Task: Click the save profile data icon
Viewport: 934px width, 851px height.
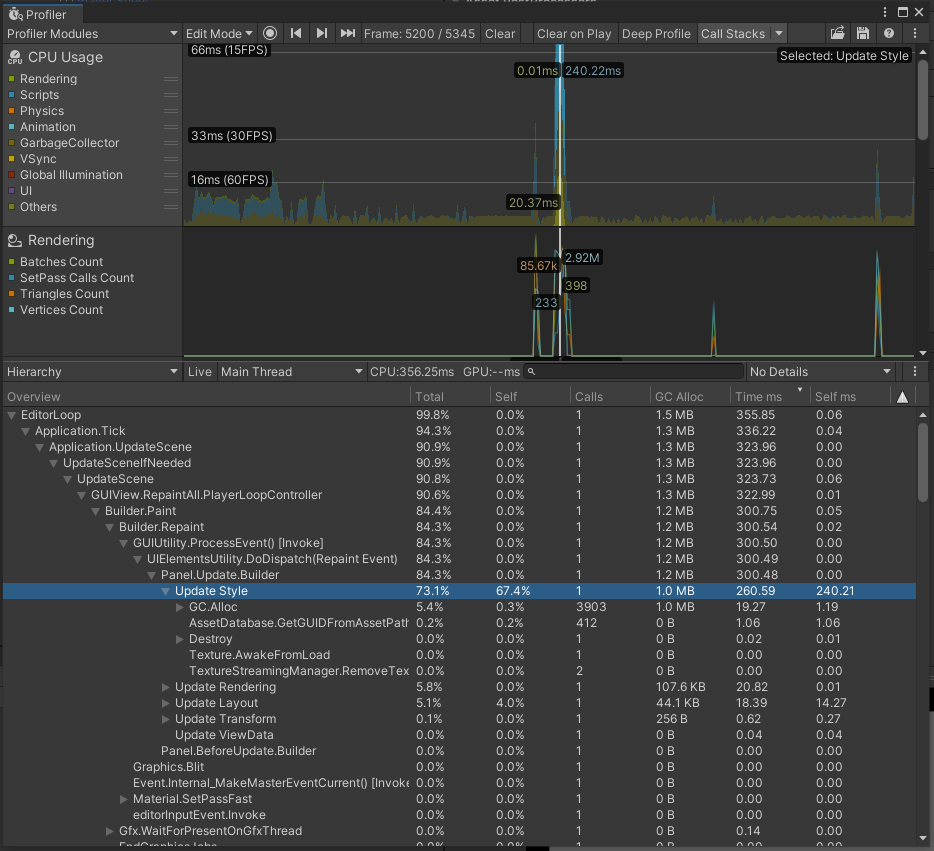Action: click(x=863, y=33)
